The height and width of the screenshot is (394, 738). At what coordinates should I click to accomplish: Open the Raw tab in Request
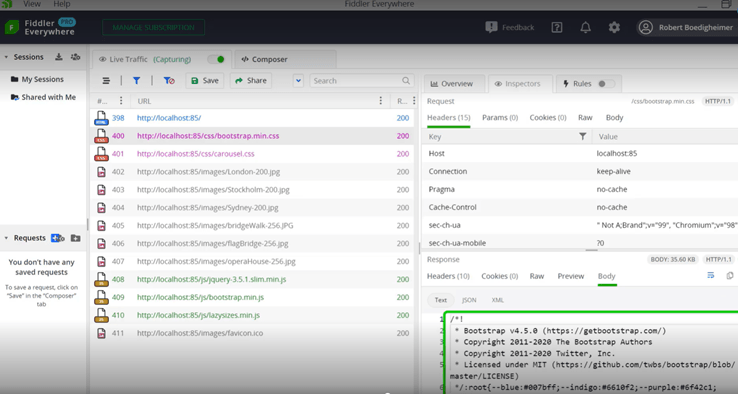pos(585,118)
